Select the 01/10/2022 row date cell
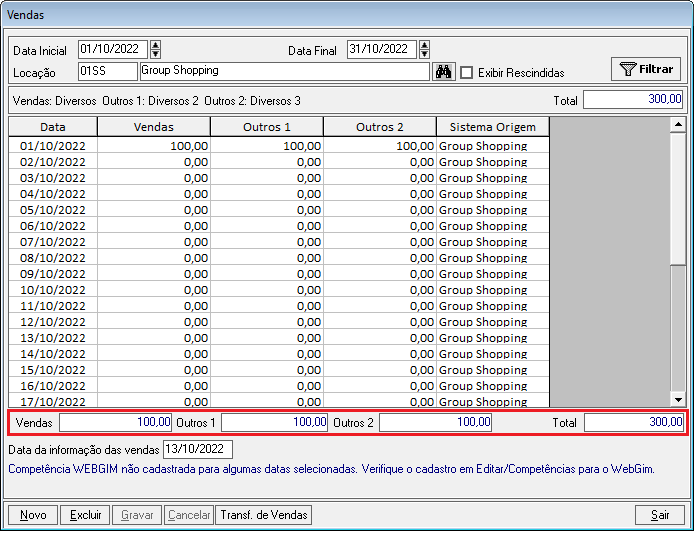 point(53,146)
